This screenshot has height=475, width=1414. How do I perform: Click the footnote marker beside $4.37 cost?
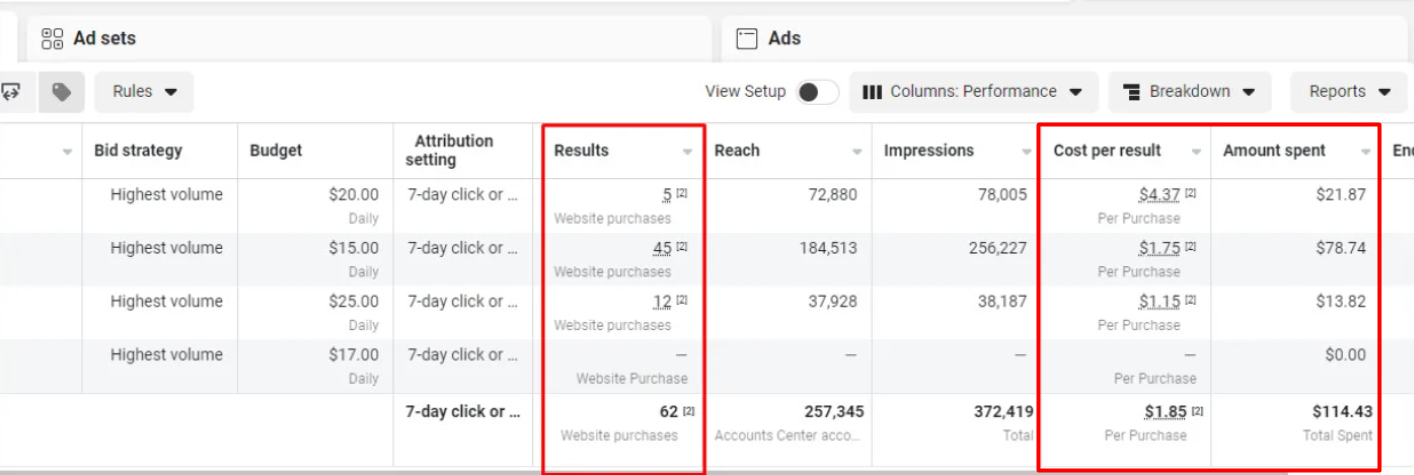pos(1191,193)
